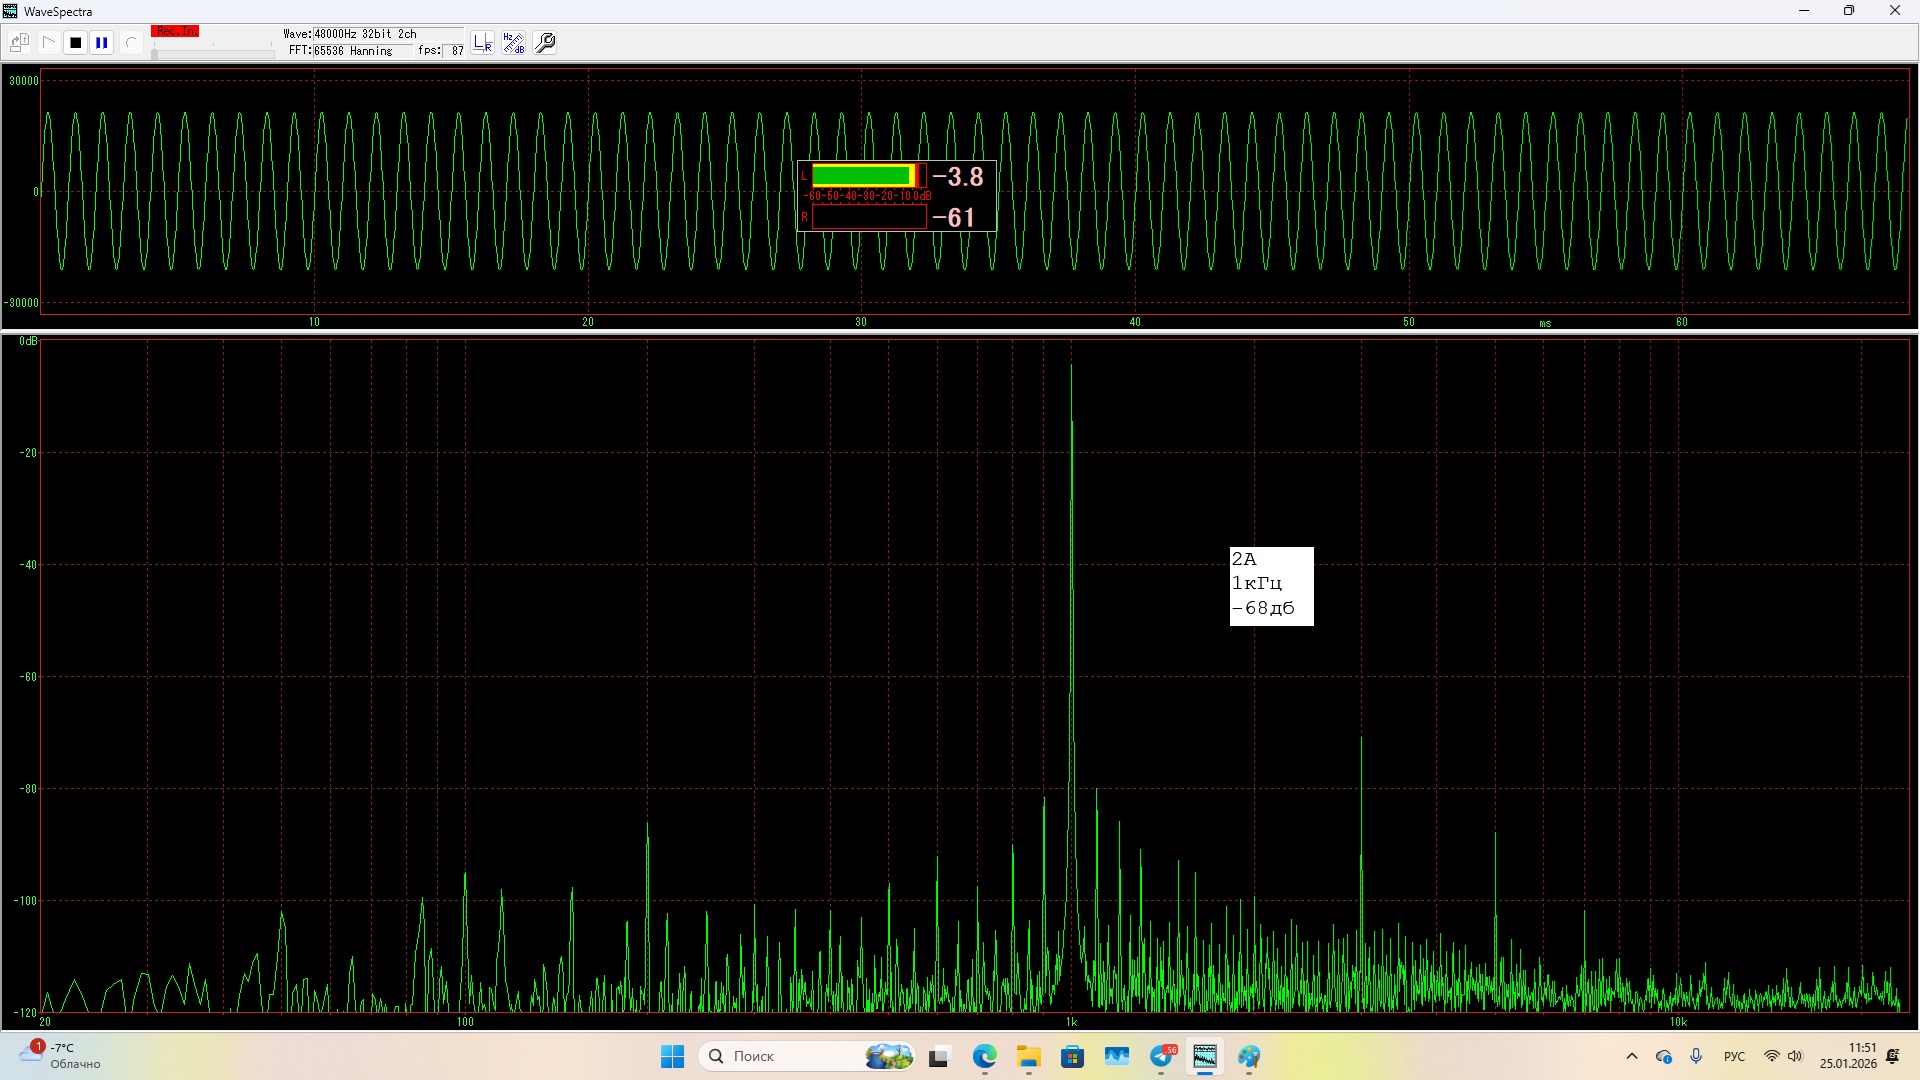Viewport: 1920px width, 1080px height.
Task: Toggle the L/R channel display icon
Action: click(483, 43)
